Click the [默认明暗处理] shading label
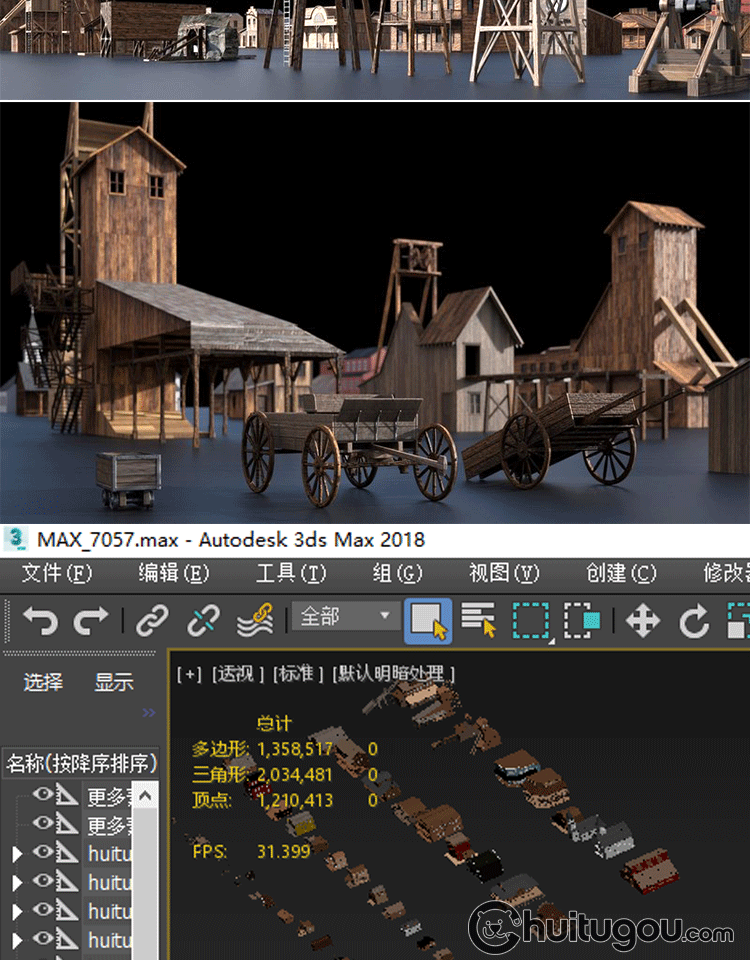Image resolution: width=750 pixels, height=960 pixels. [394, 673]
